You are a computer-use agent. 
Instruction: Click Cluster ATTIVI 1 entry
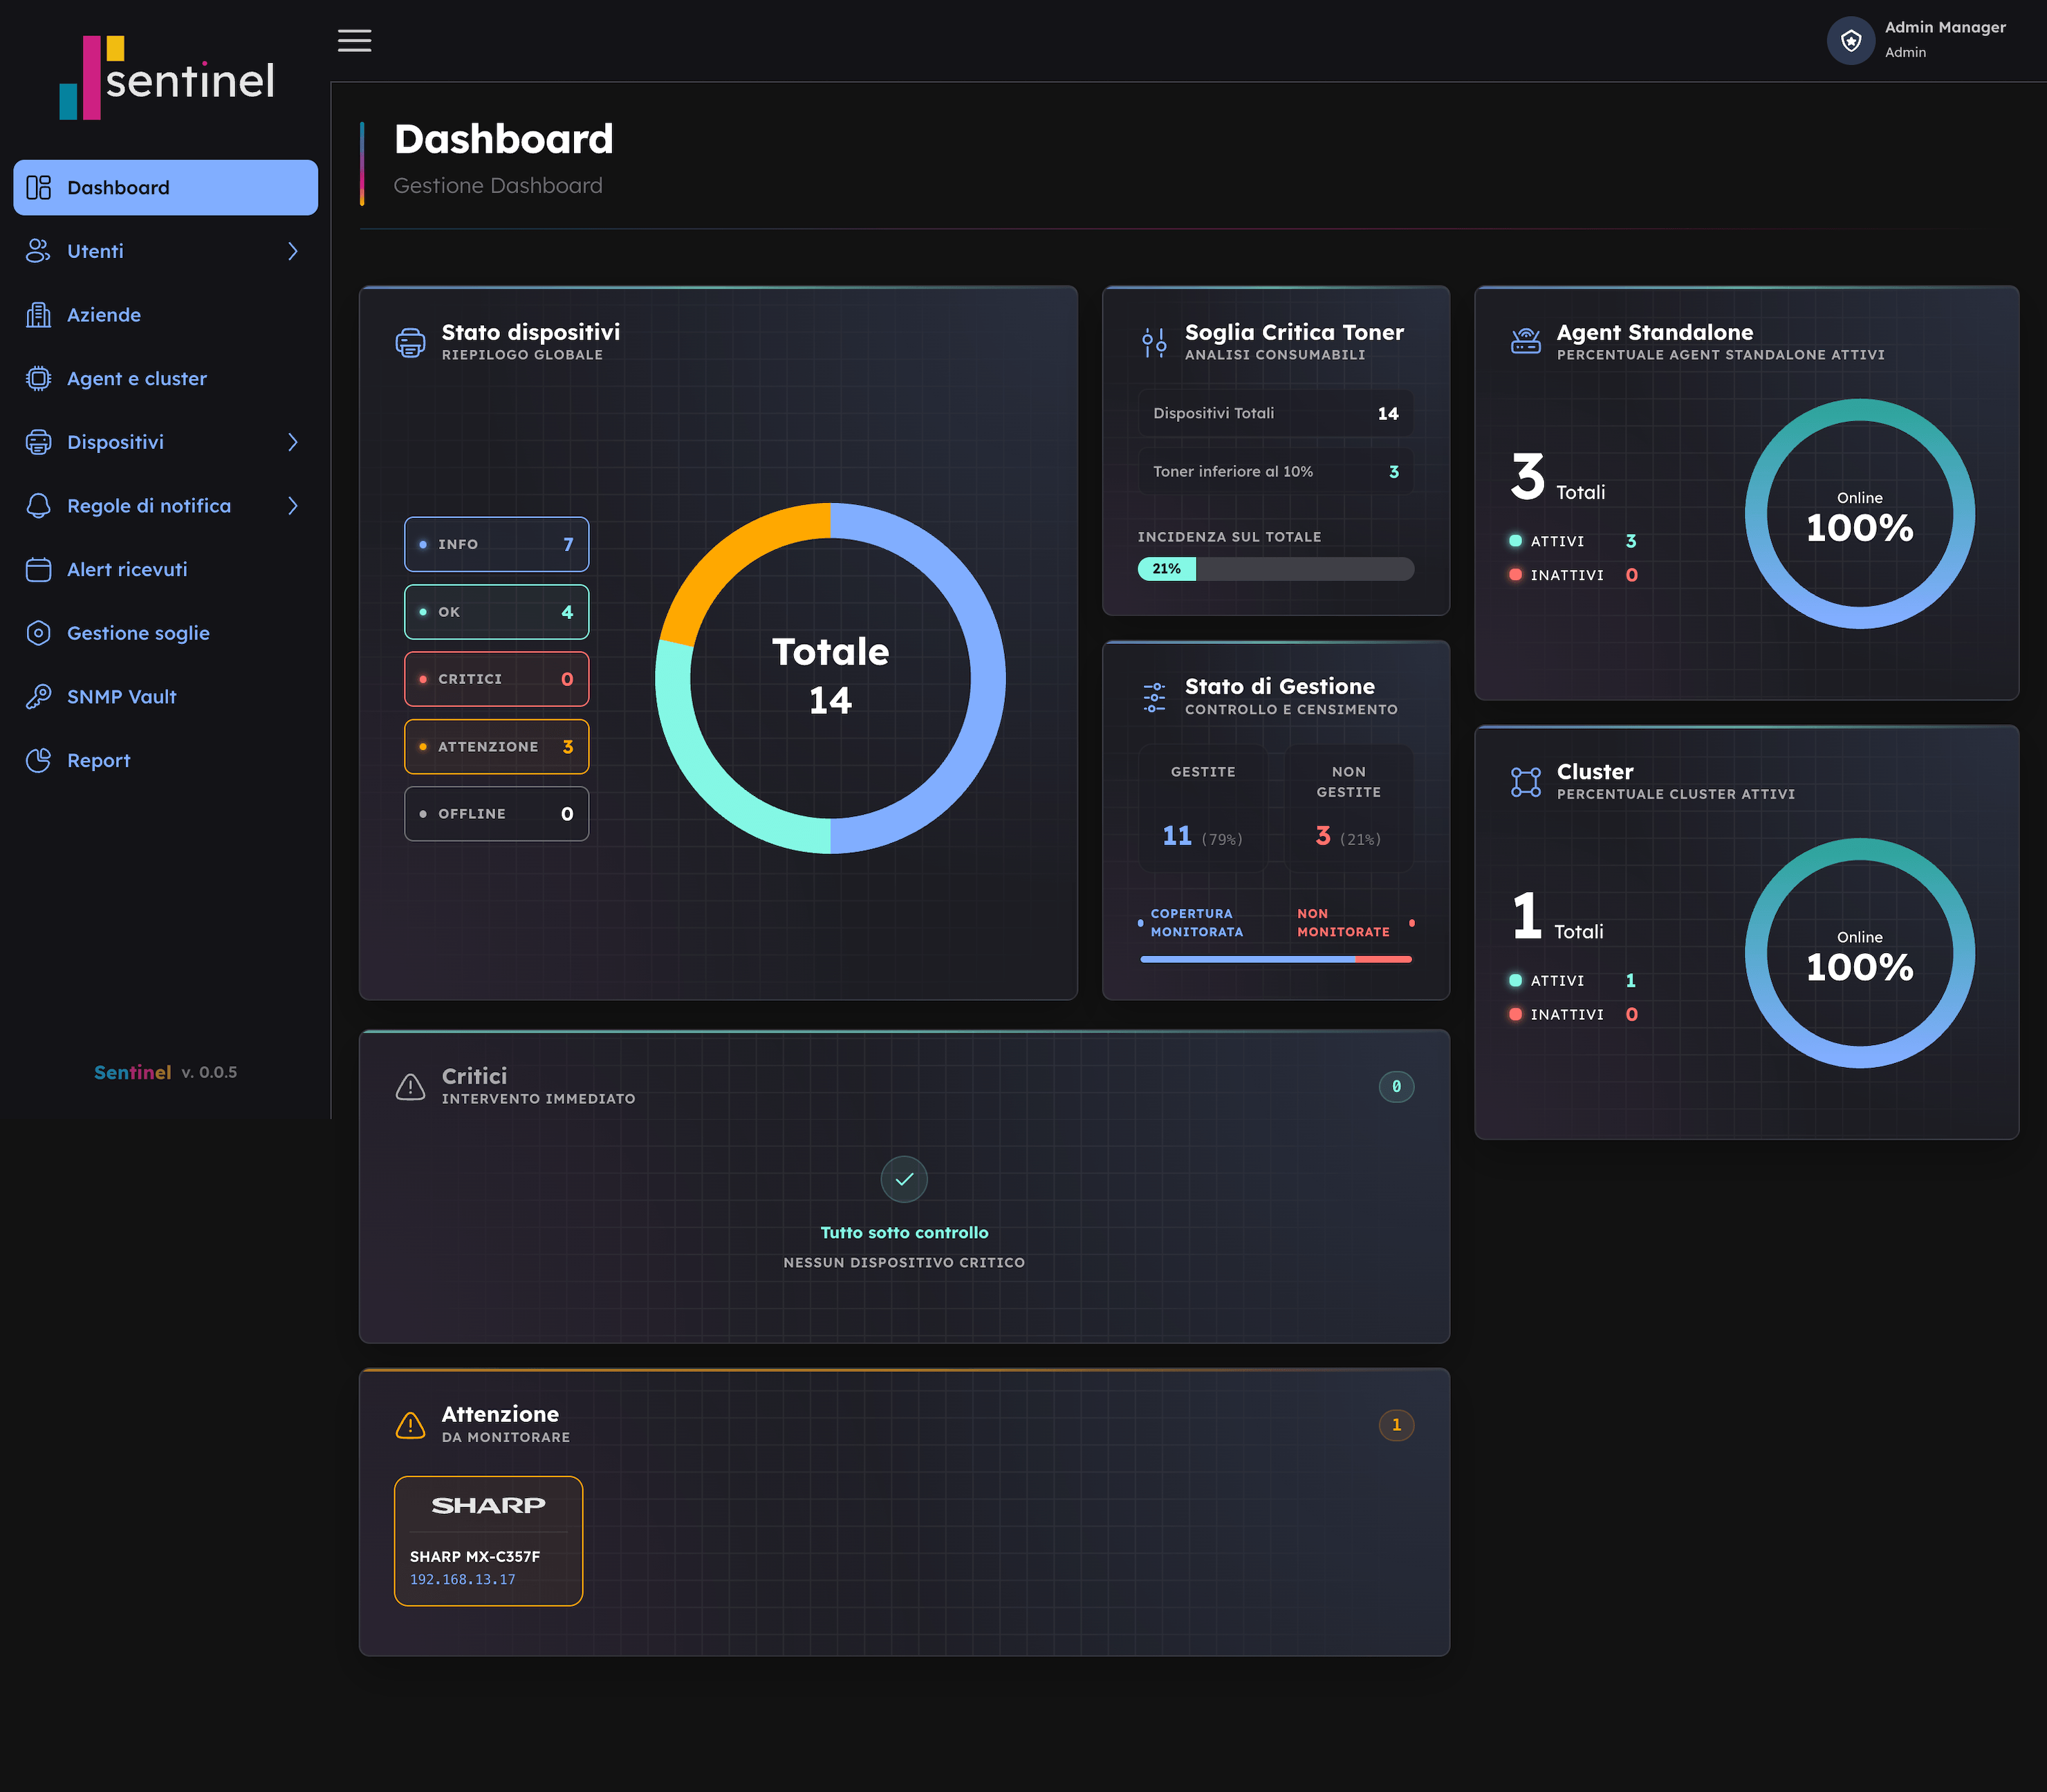pyautogui.click(x=1573, y=981)
